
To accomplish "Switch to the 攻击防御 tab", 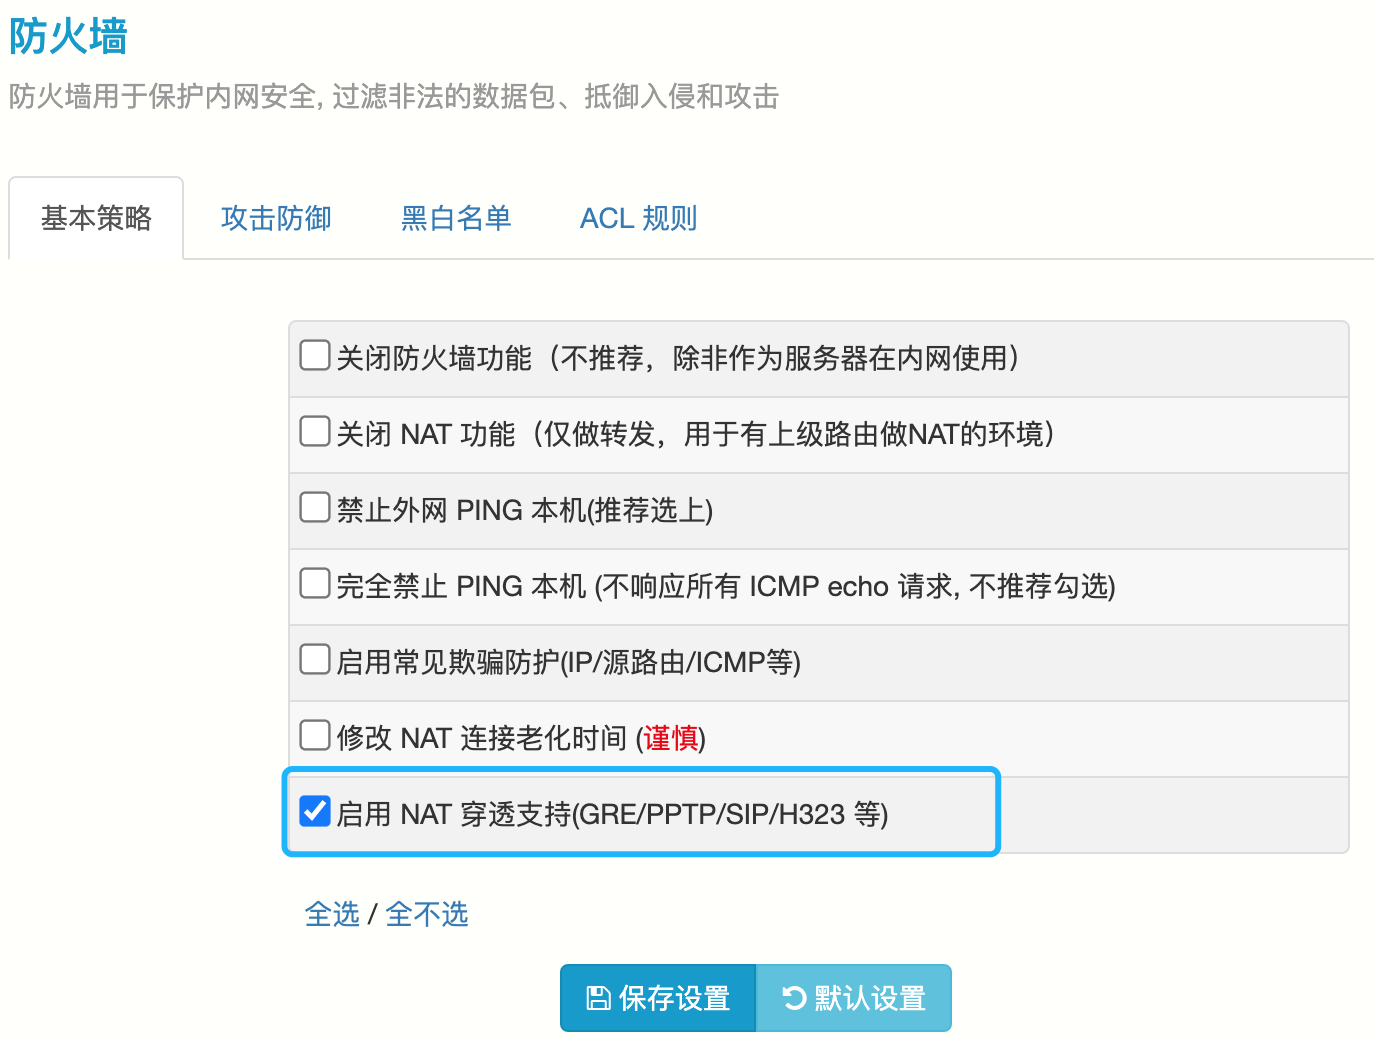I will (x=276, y=218).
